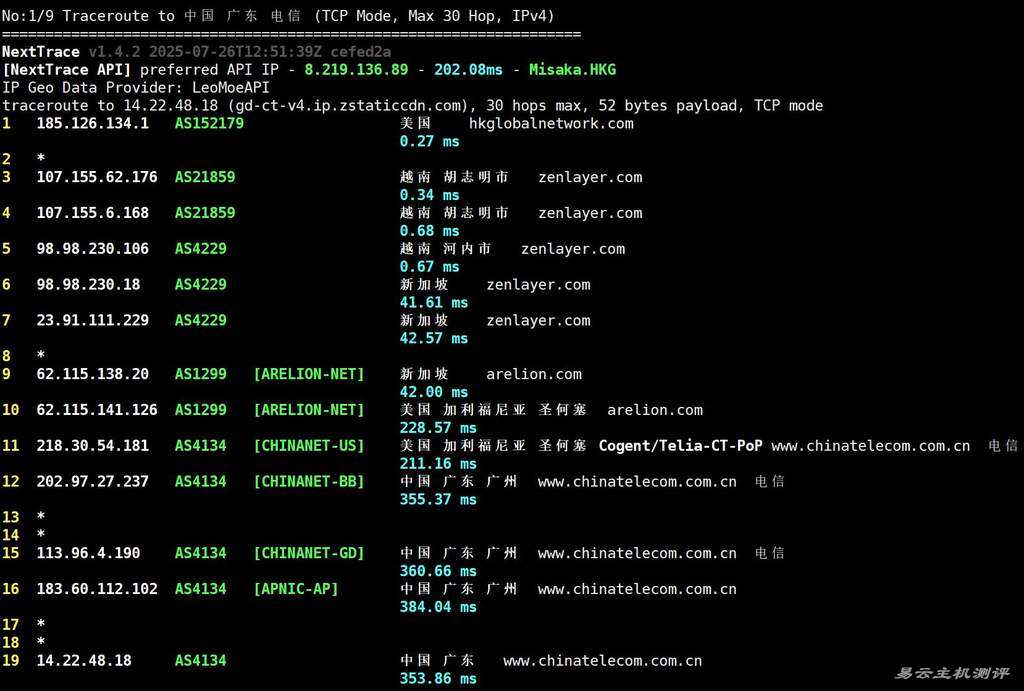Click the version text v1.4.2
1024x691 pixels.
[114, 52]
